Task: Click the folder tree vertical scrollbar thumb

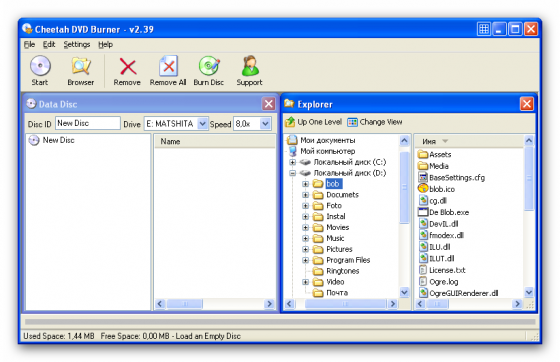Action: 404,187
